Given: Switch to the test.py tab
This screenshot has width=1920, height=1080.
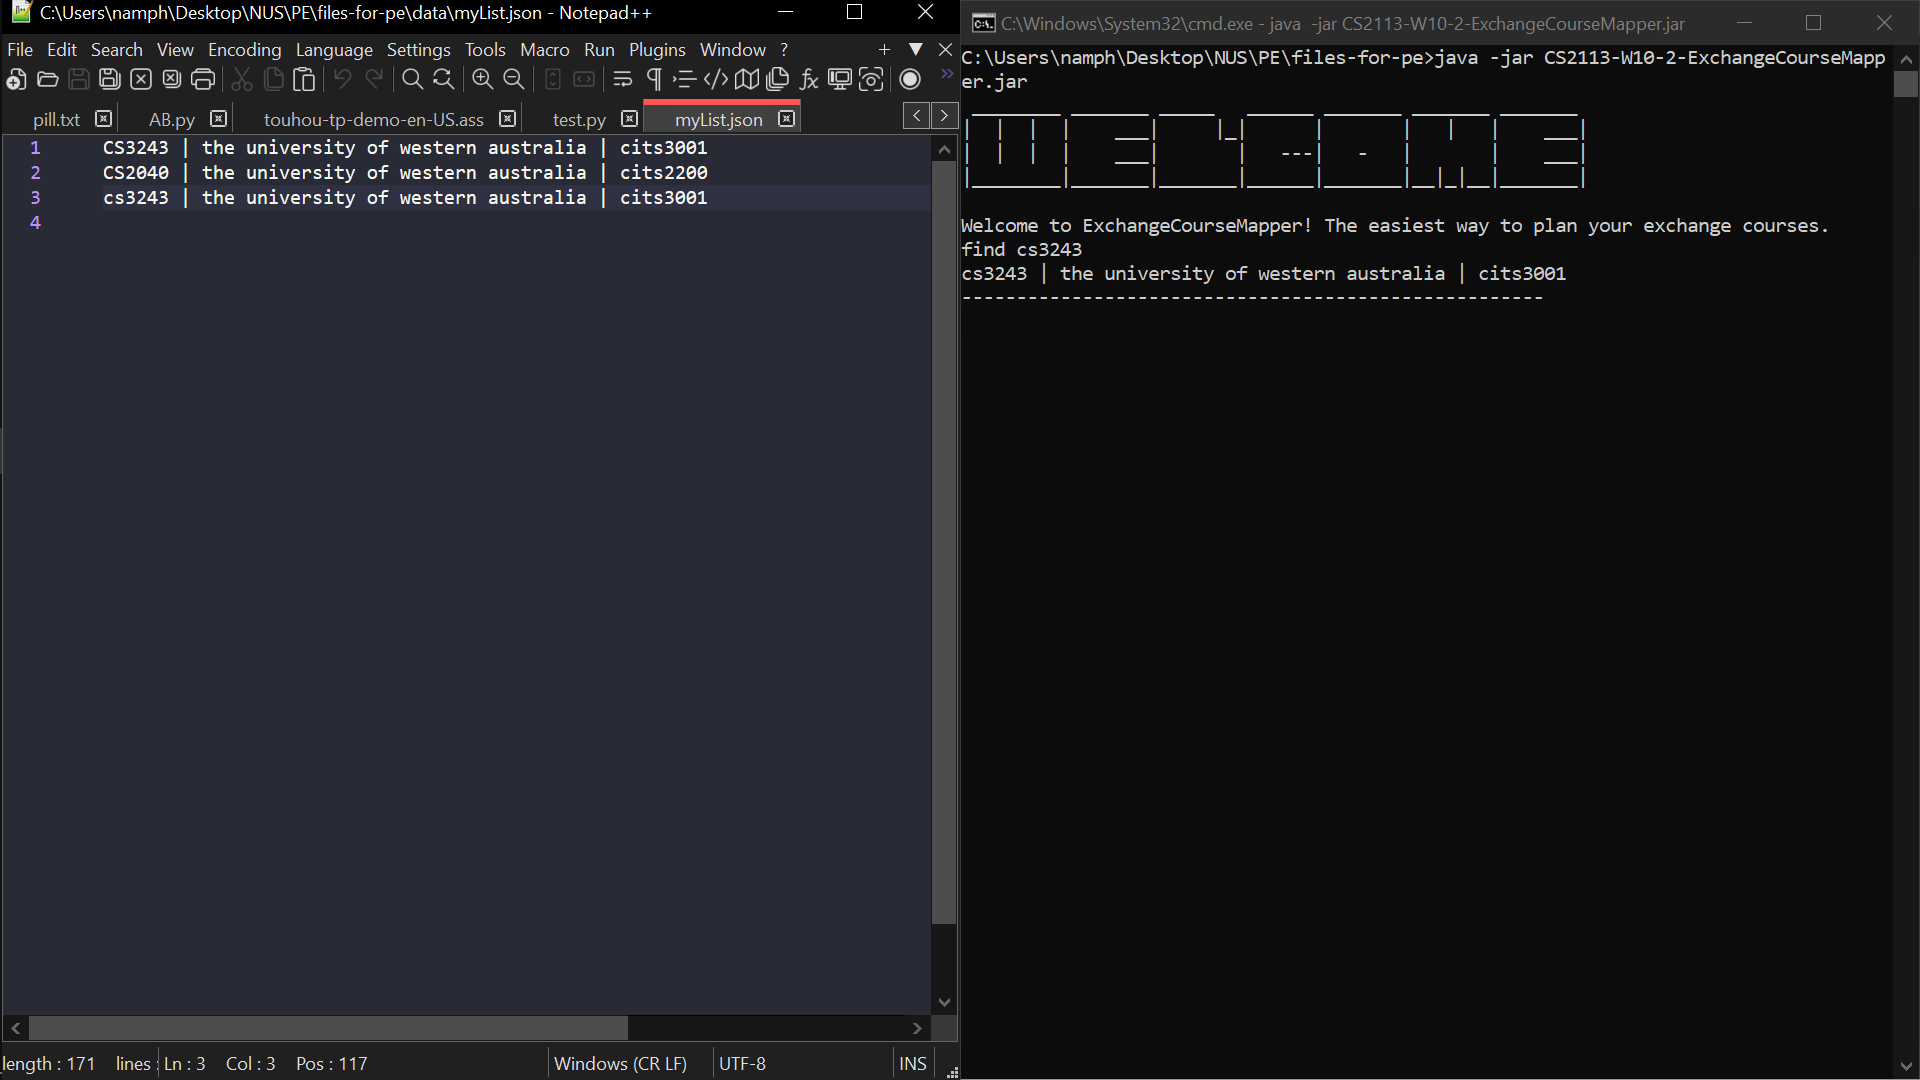Looking at the screenshot, I should click(x=578, y=119).
